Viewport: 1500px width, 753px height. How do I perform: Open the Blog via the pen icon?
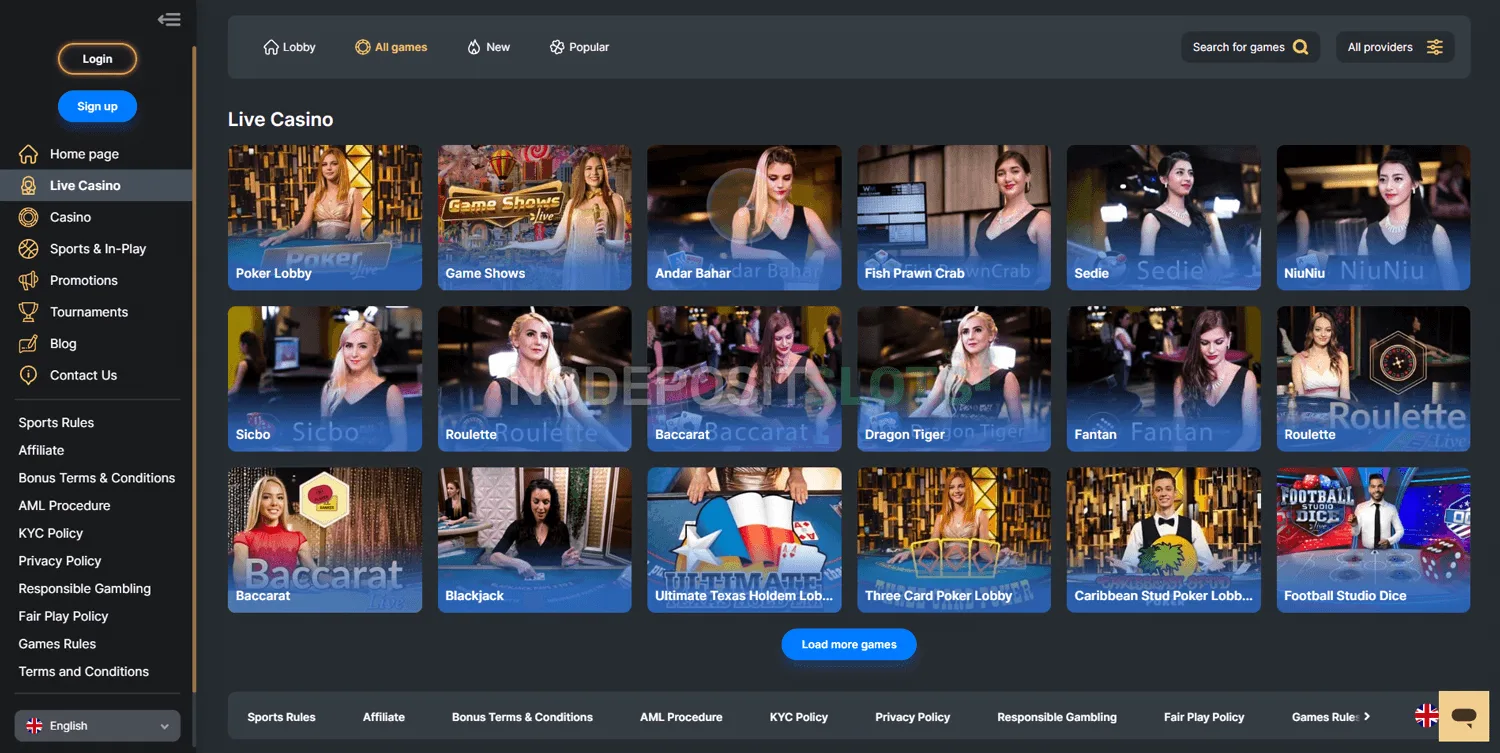[x=29, y=343]
